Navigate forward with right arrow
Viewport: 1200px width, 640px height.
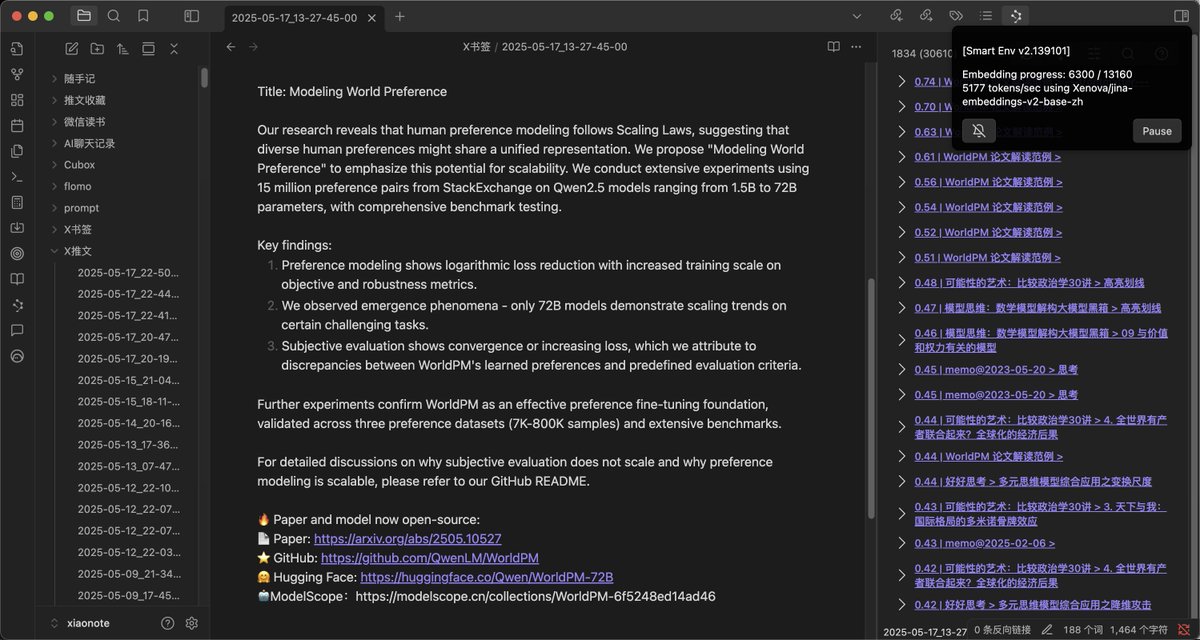(253, 47)
